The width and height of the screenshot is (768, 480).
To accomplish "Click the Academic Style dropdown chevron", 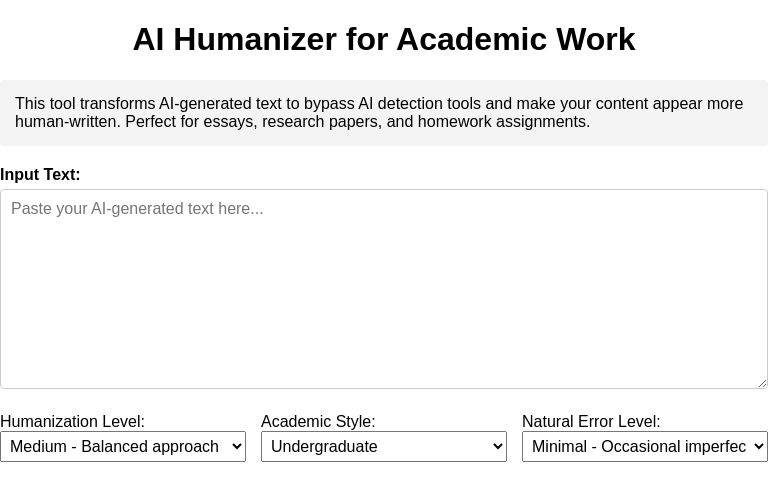I will click(x=497, y=446).
